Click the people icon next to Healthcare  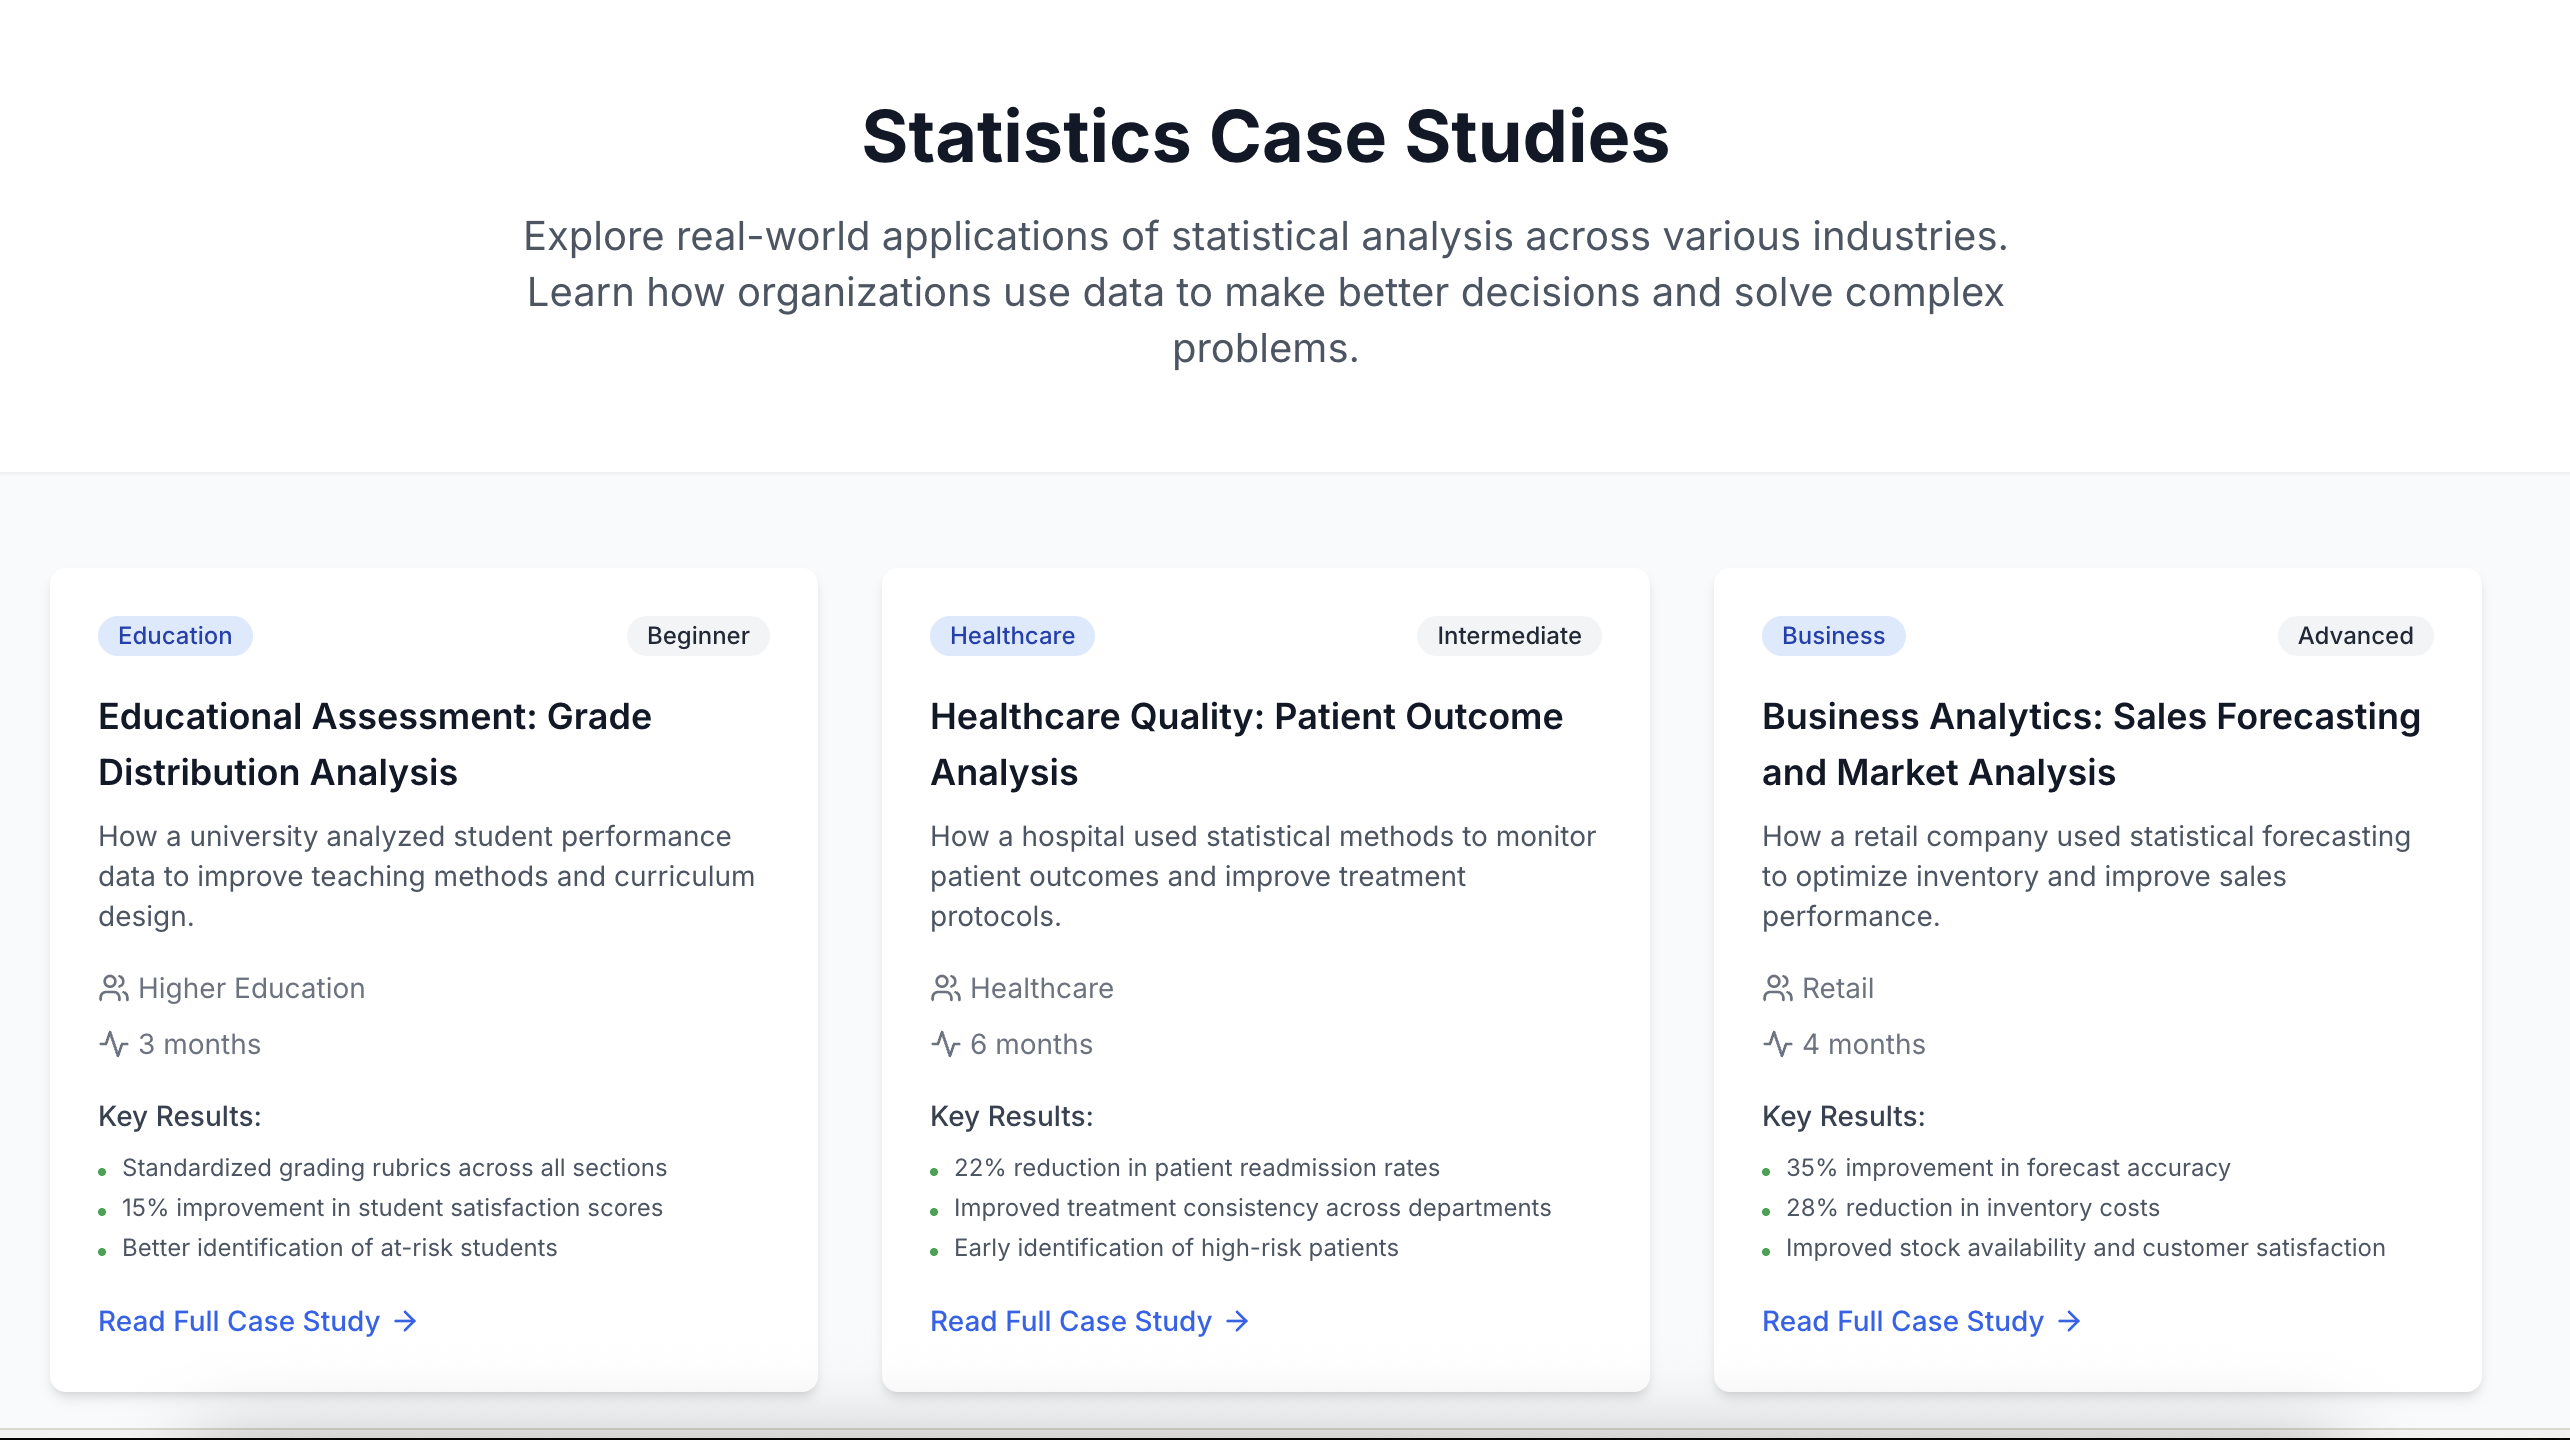[944, 988]
